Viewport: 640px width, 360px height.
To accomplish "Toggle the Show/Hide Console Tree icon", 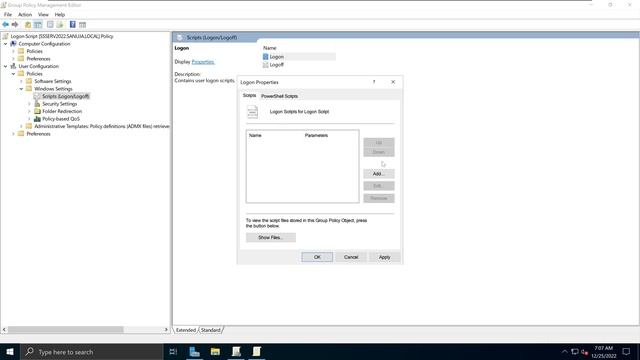I will [x=38, y=24].
